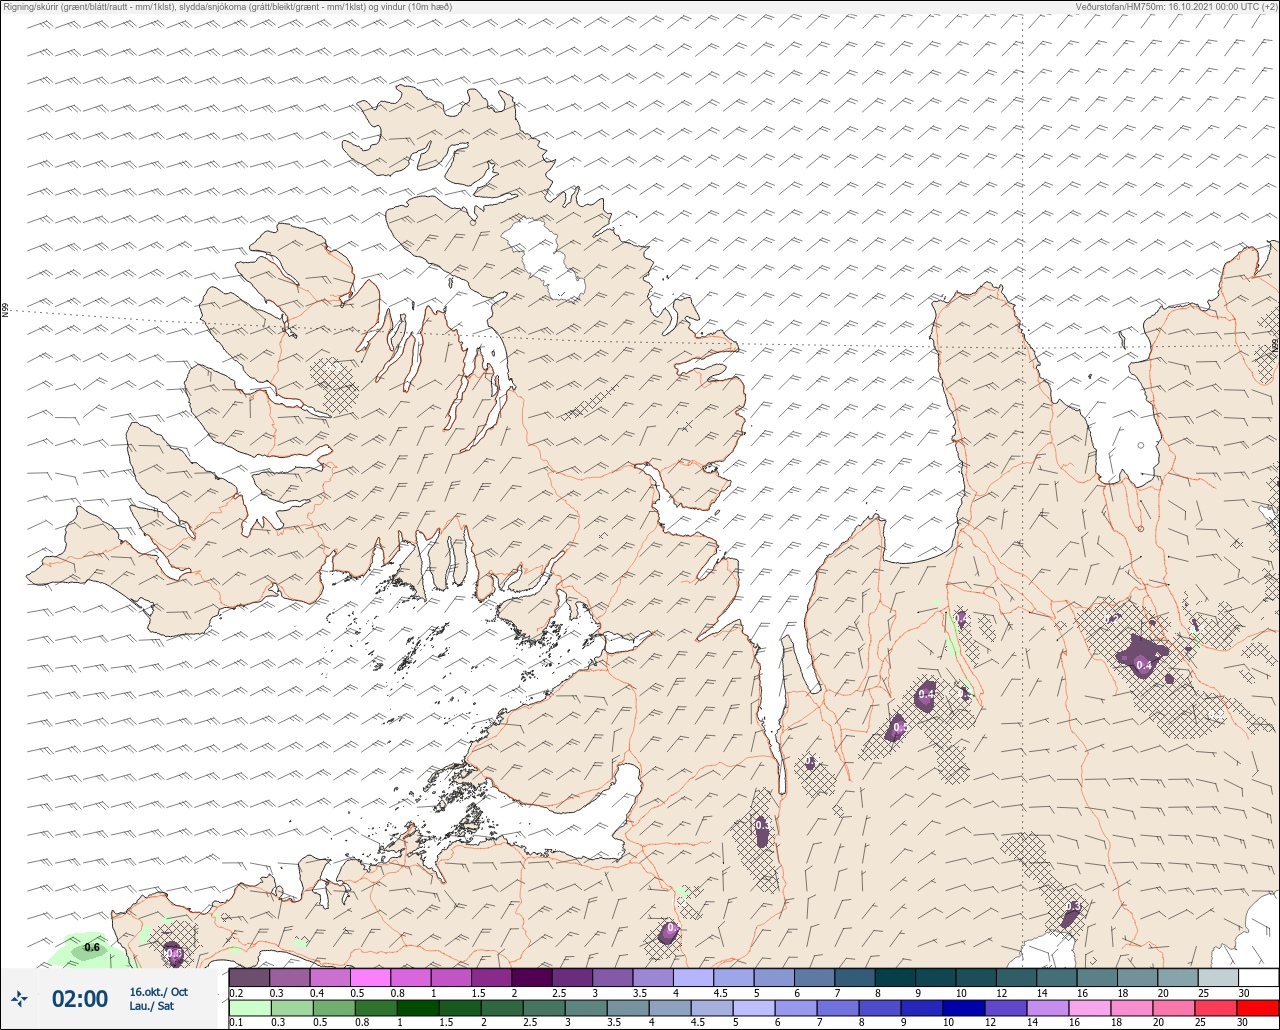The image size is (1280, 1030).
Task: Click the bottom-row legend label 0.1
Action: (x=236, y=1023)
